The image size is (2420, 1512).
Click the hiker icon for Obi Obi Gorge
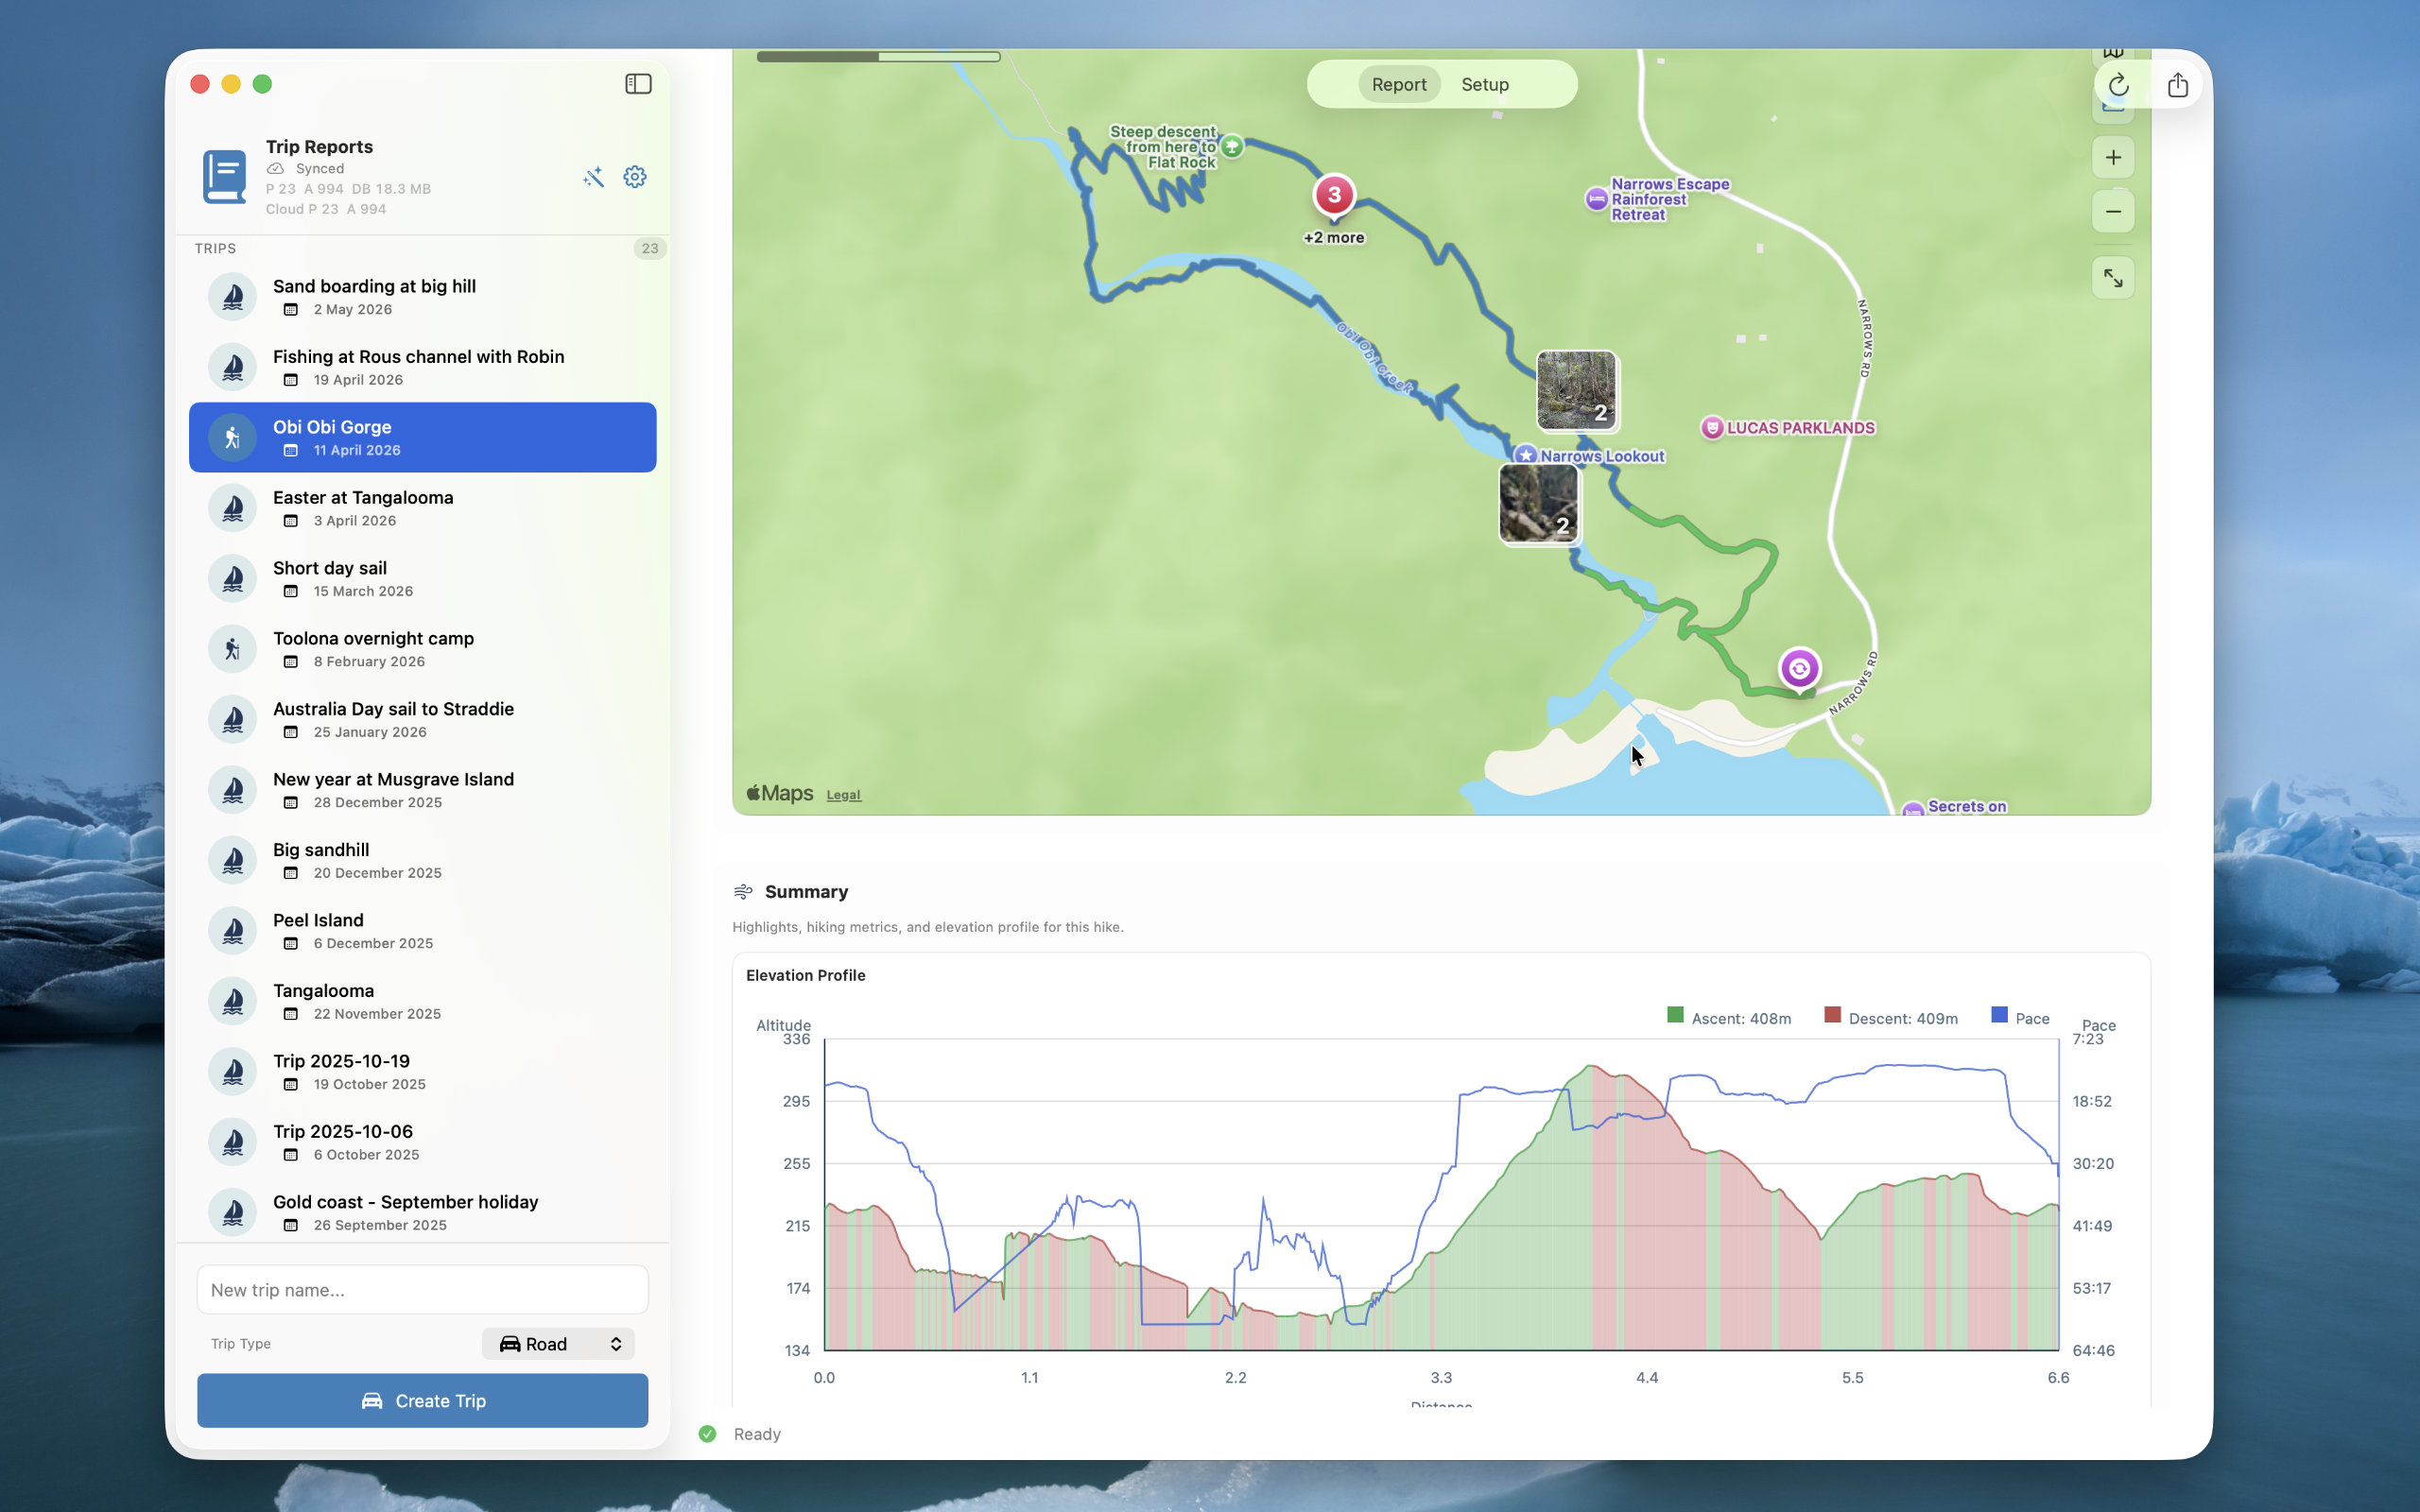pos(232,438)
